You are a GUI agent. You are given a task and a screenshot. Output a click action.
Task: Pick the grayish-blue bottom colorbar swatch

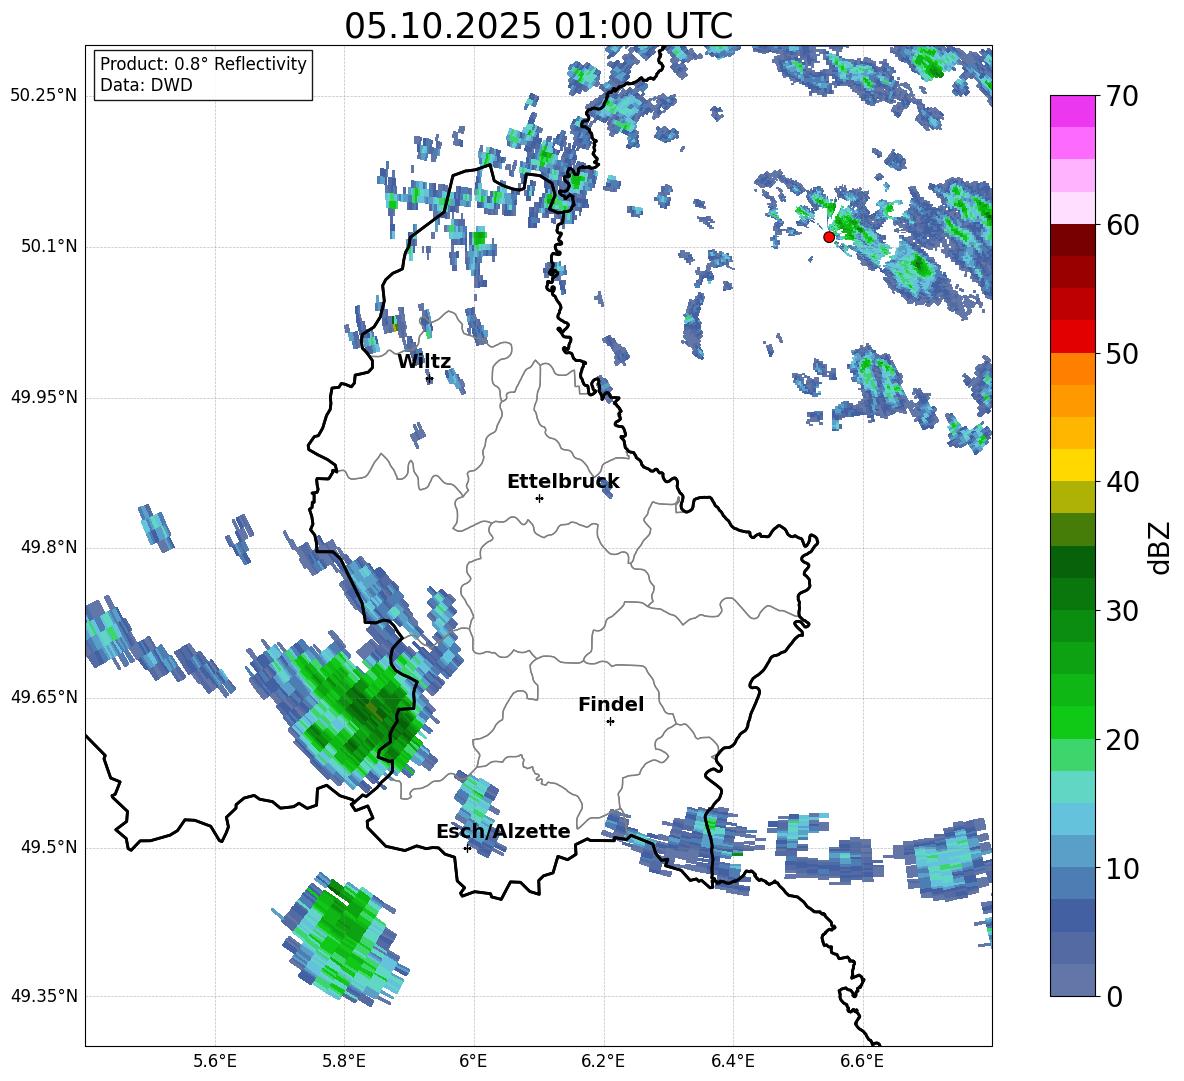click(1072, 980)
